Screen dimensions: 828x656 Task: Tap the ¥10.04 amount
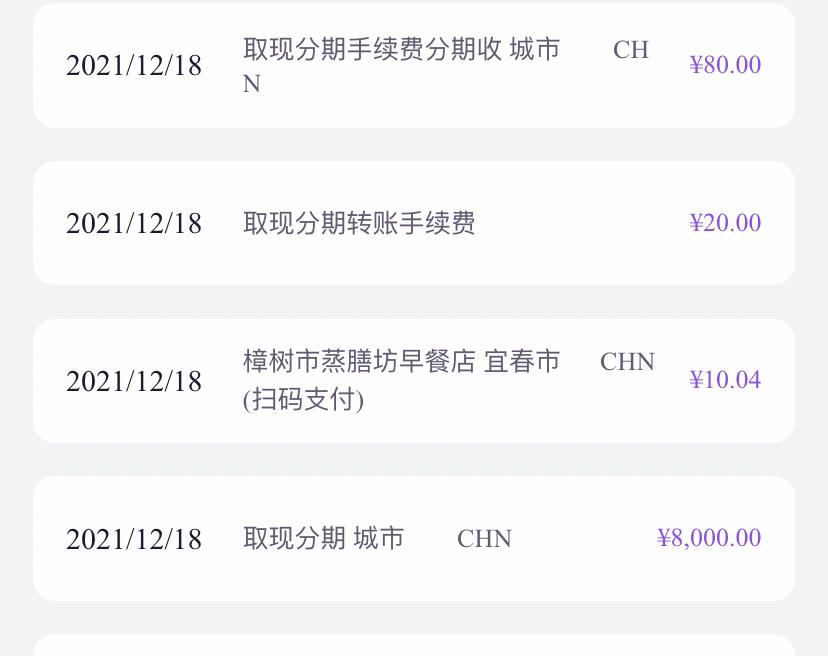[x=725, y=380]
